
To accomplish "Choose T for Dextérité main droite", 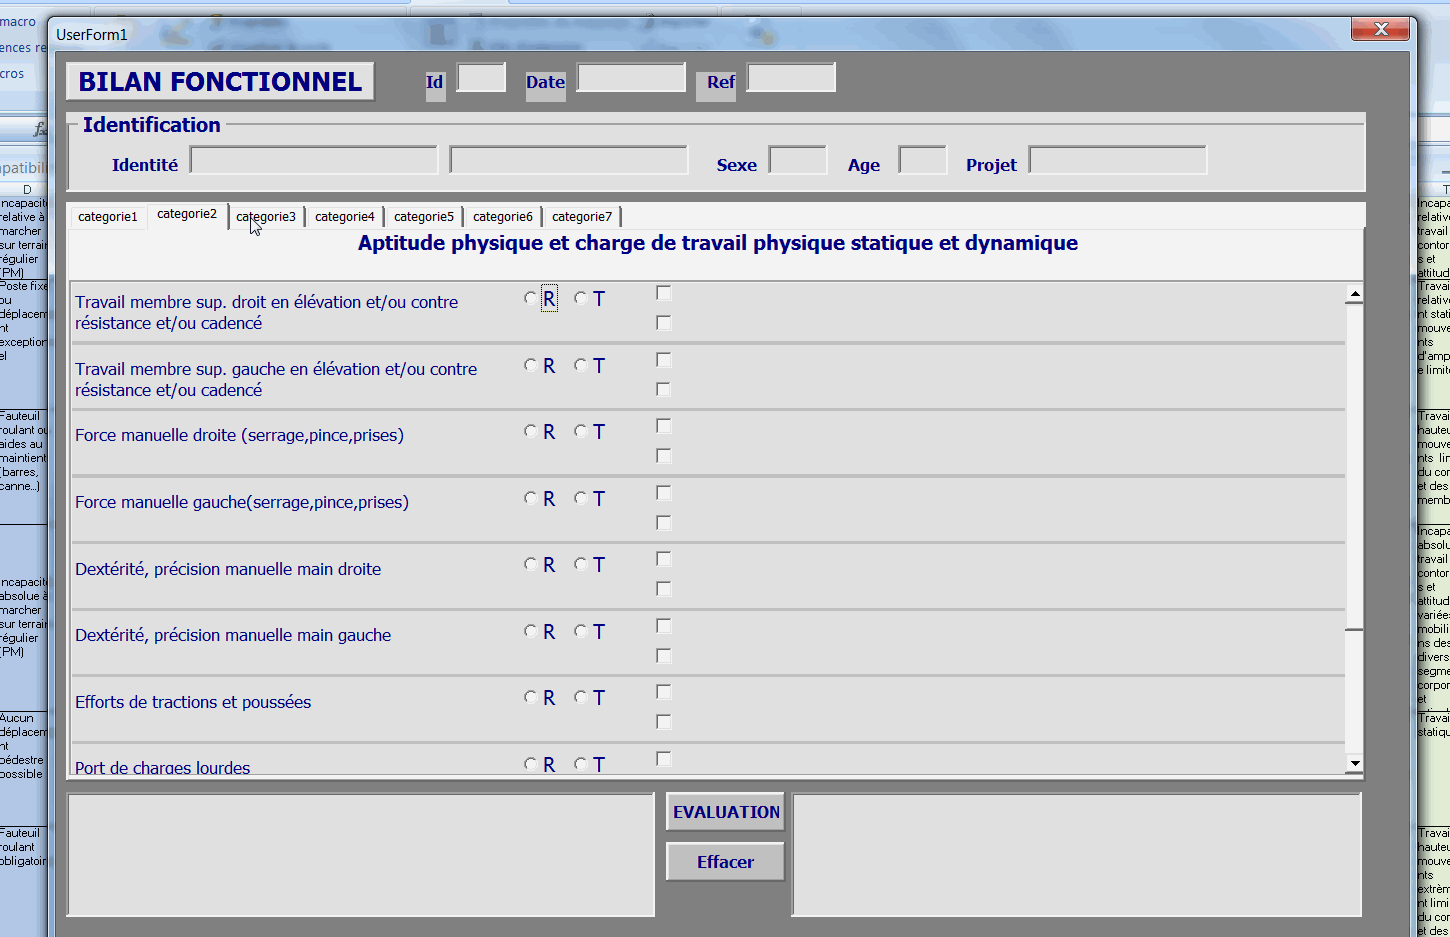I will point(581,564).
